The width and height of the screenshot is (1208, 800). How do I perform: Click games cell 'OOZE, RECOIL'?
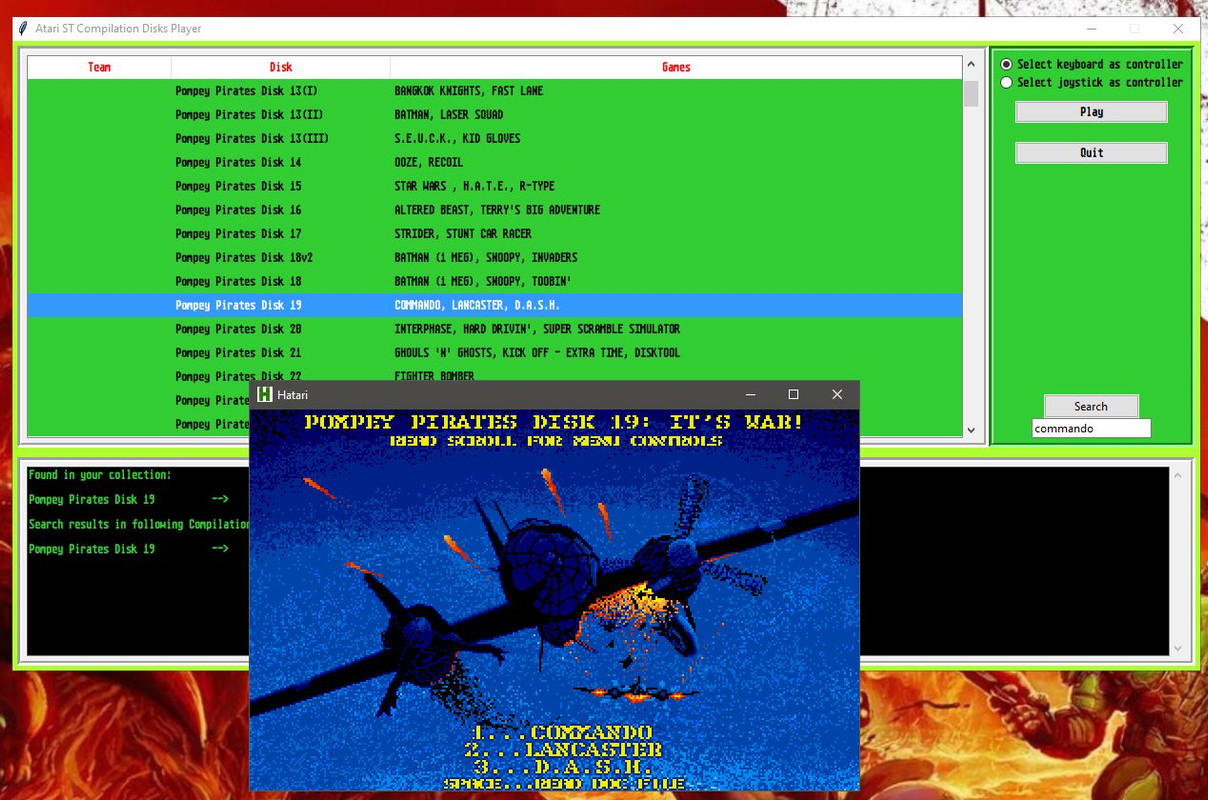pos(429,162)
